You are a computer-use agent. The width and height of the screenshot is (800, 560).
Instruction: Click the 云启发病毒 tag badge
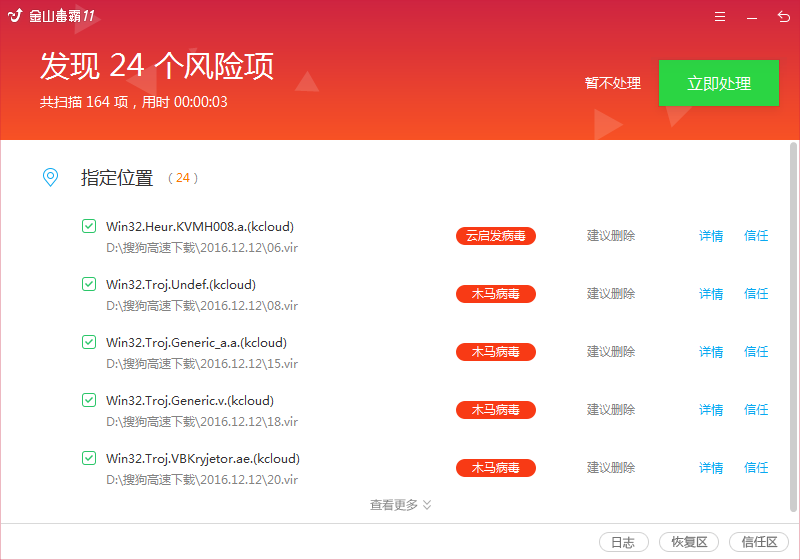point(495,236)
